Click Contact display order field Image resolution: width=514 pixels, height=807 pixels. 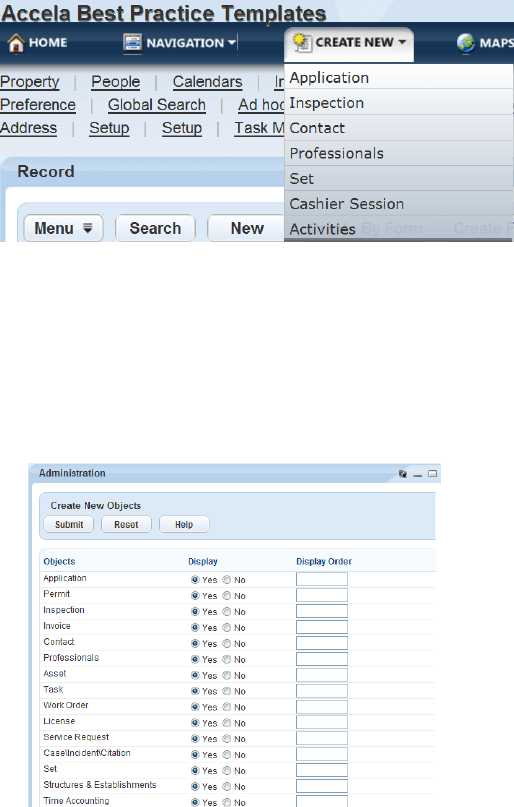(322, 643)
